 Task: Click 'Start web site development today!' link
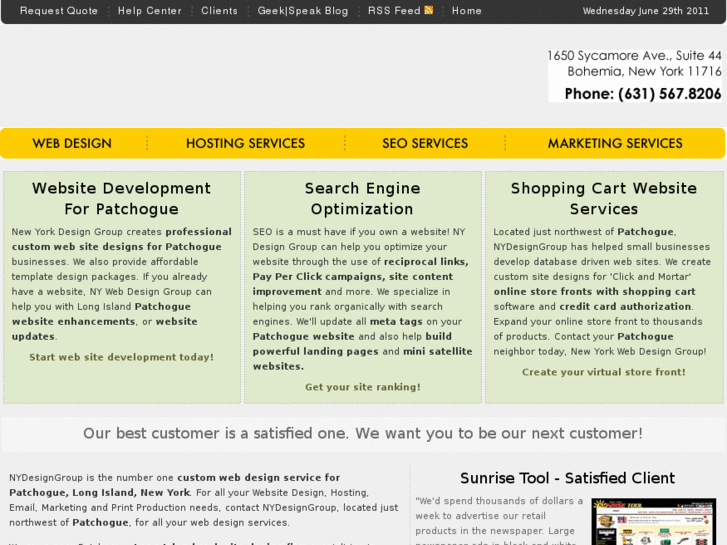click(121, 357)
